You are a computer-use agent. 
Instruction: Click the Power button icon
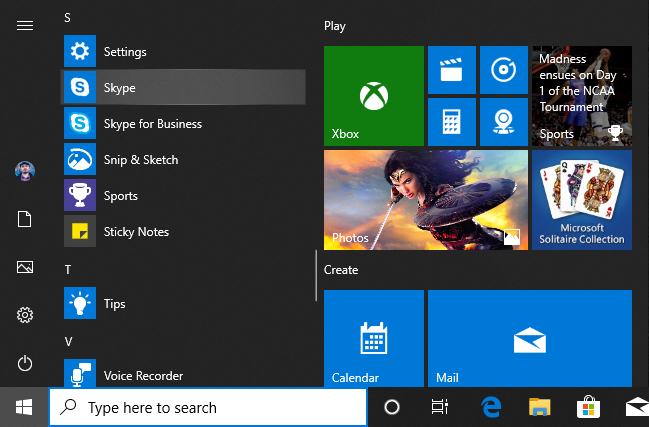[25, 363]
